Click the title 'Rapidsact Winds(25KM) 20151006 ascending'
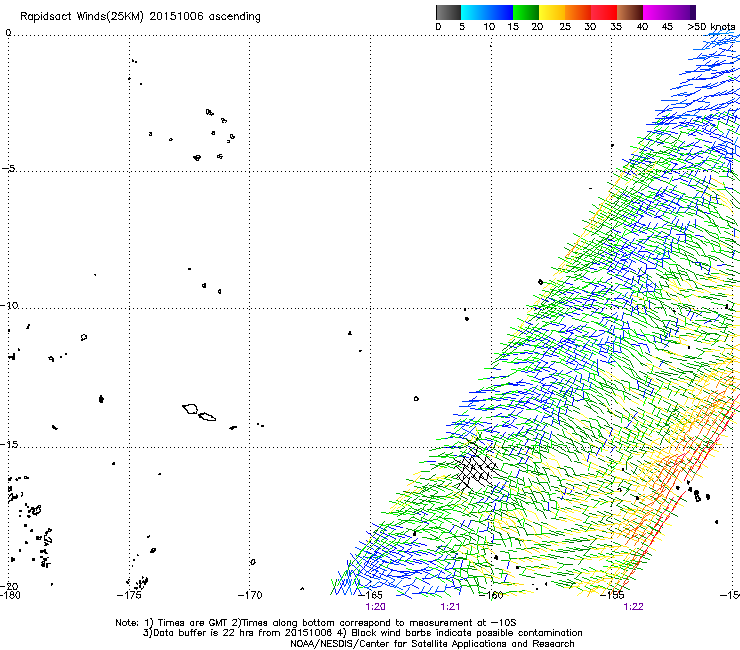 pyautogui.click(x=140, y=17)
